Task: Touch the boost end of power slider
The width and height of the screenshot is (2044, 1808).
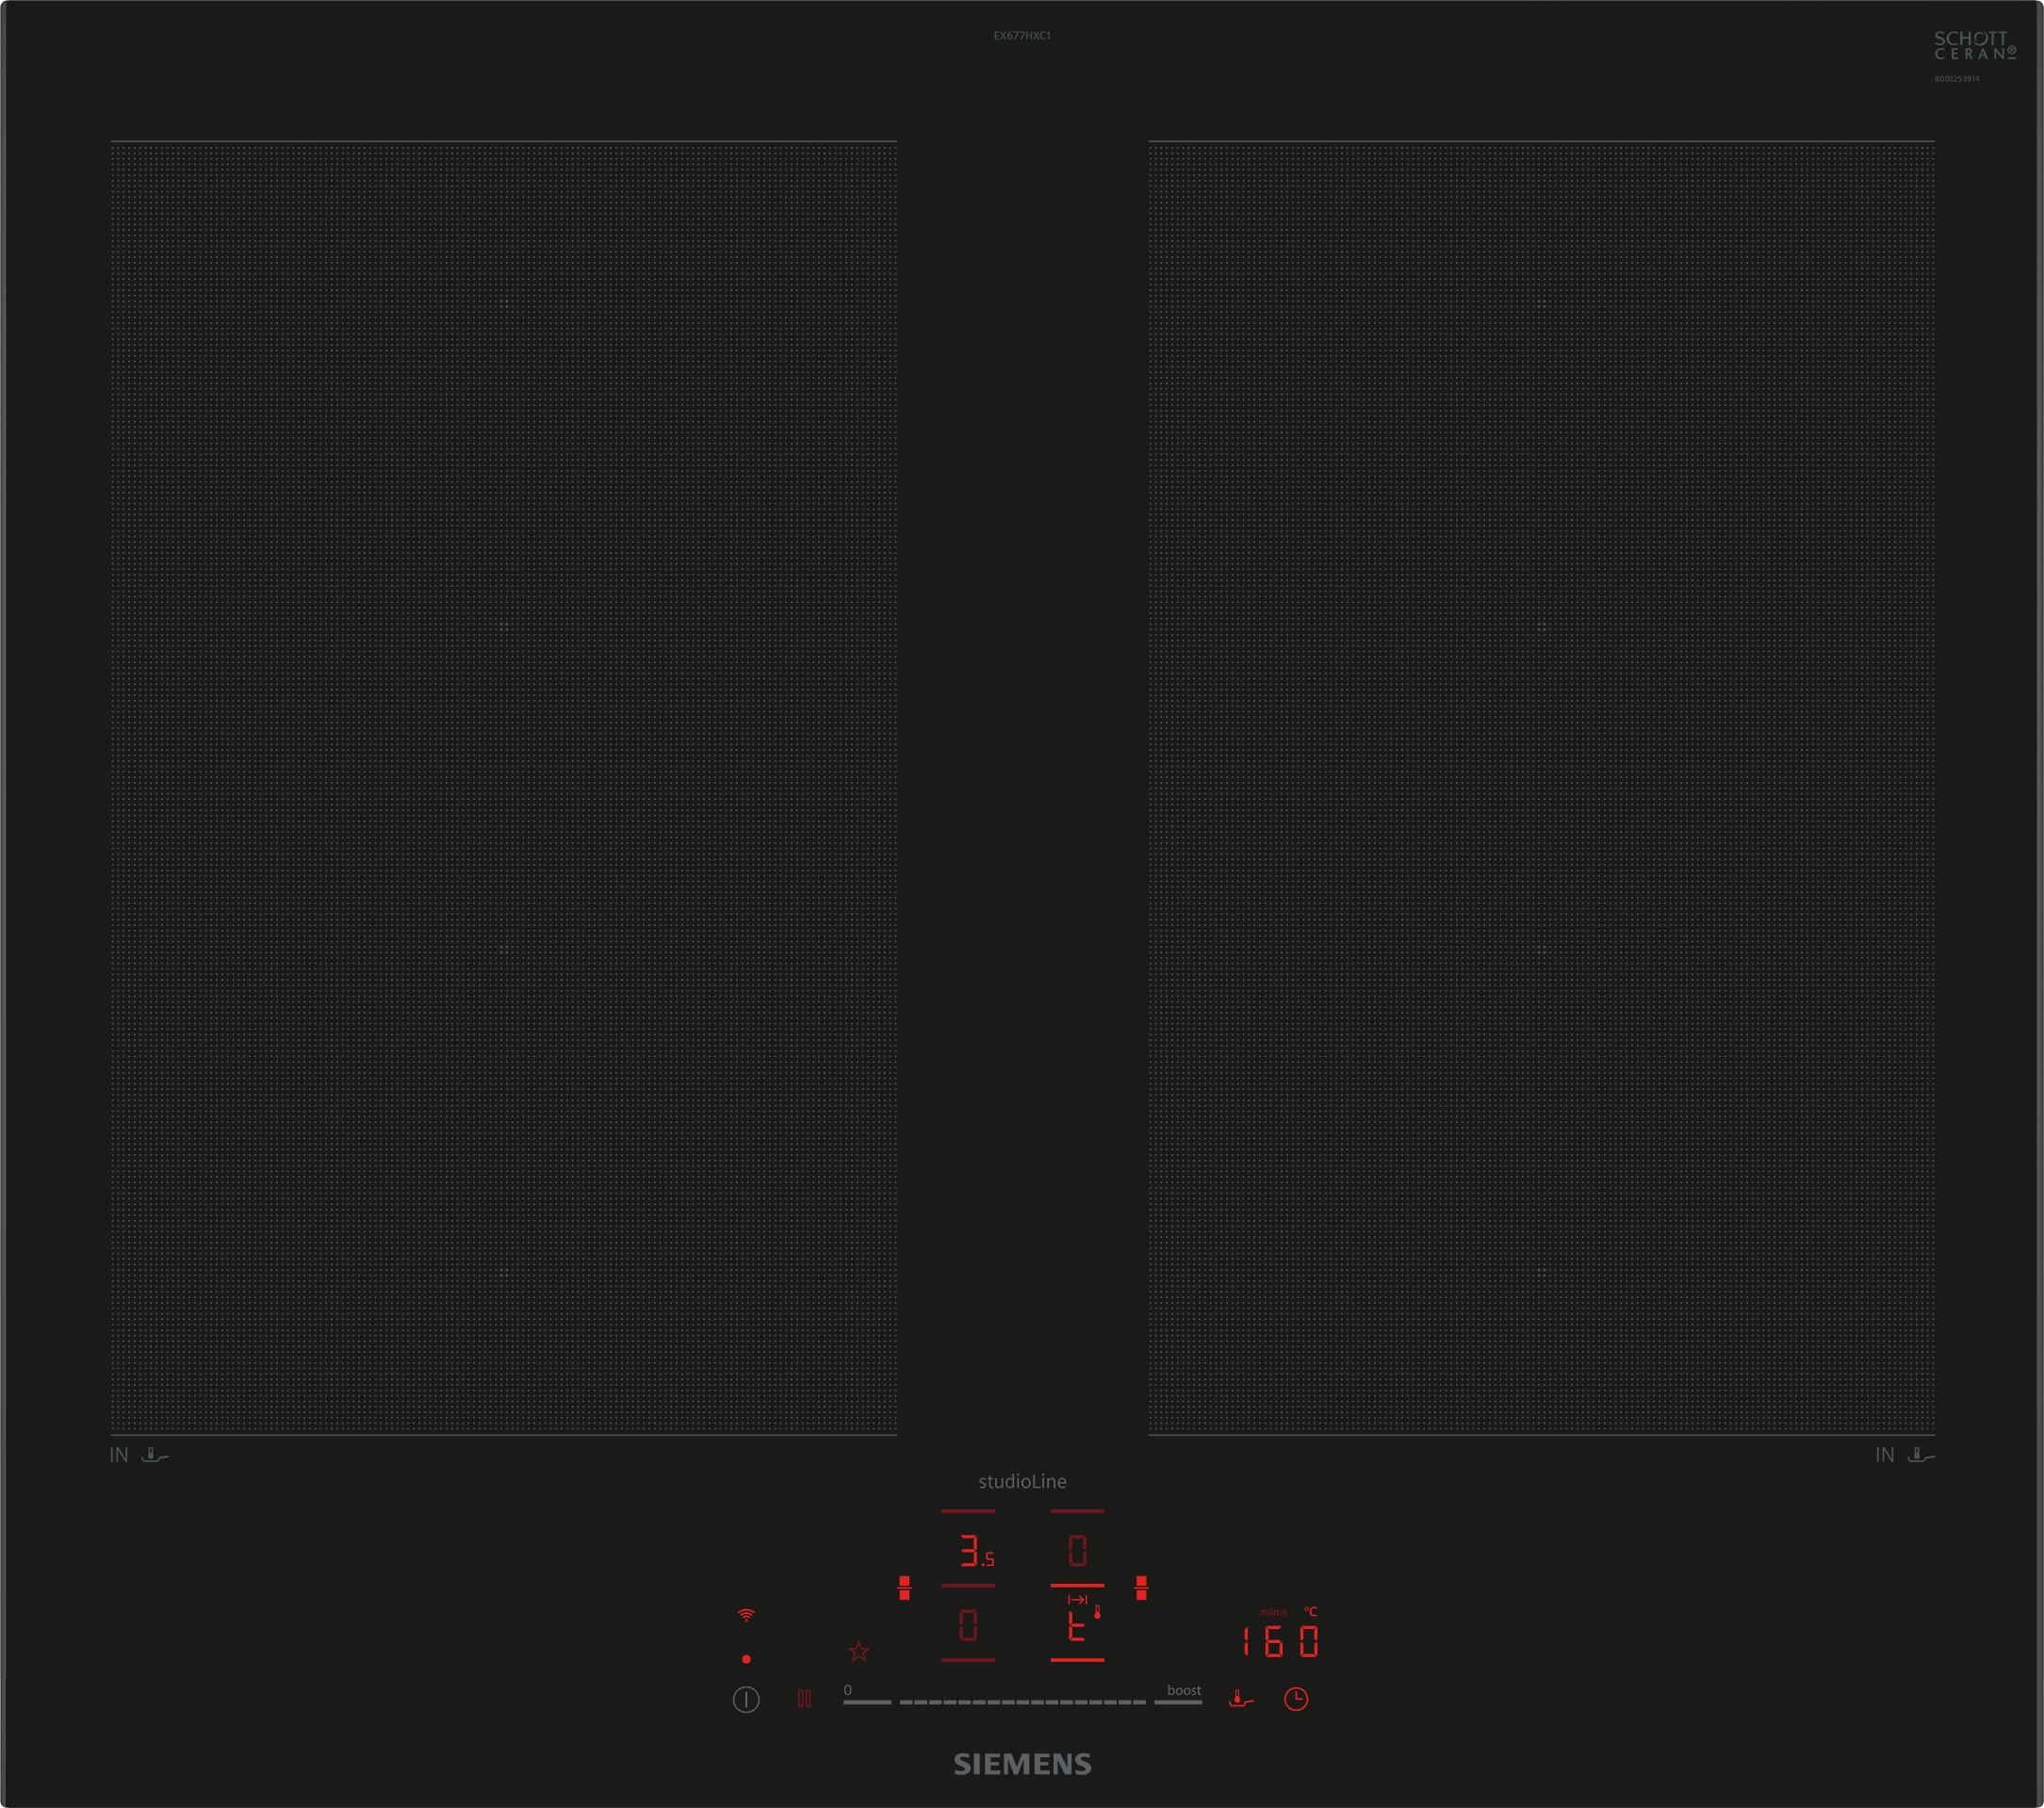Action: click(1179, 1697)
